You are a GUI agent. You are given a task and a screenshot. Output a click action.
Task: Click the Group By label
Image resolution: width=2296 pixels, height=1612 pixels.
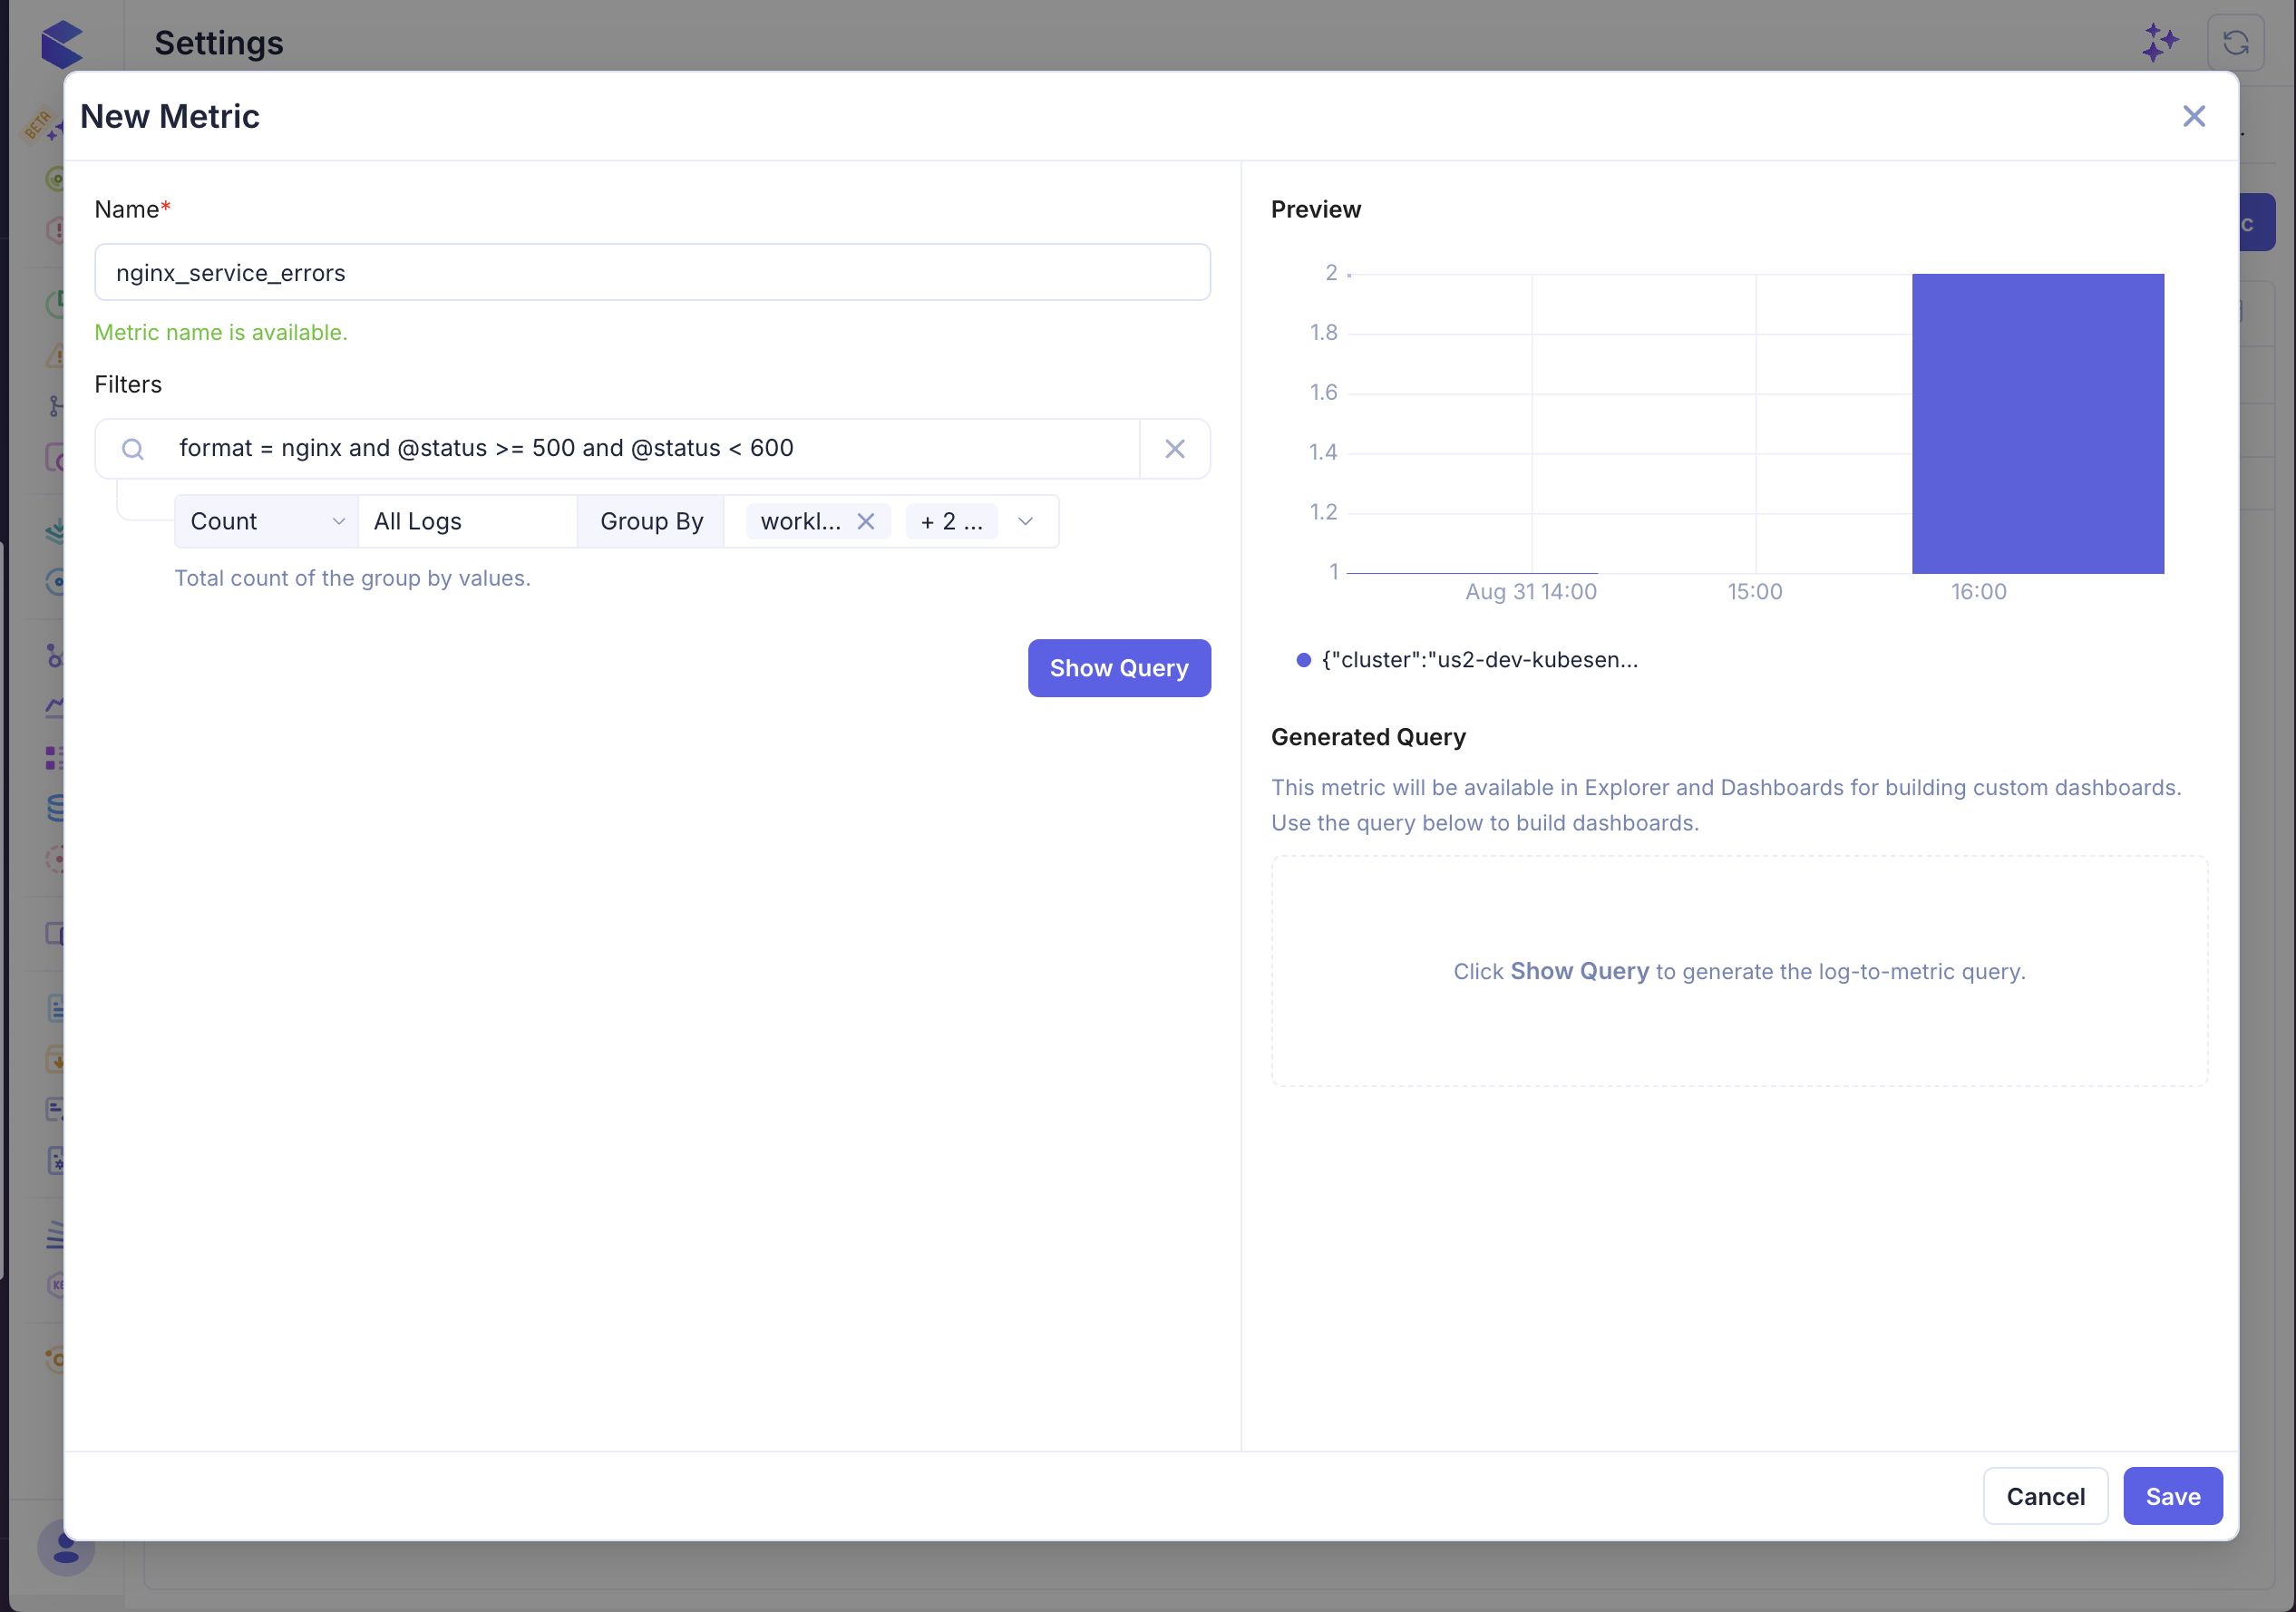[x=651, y=521]
